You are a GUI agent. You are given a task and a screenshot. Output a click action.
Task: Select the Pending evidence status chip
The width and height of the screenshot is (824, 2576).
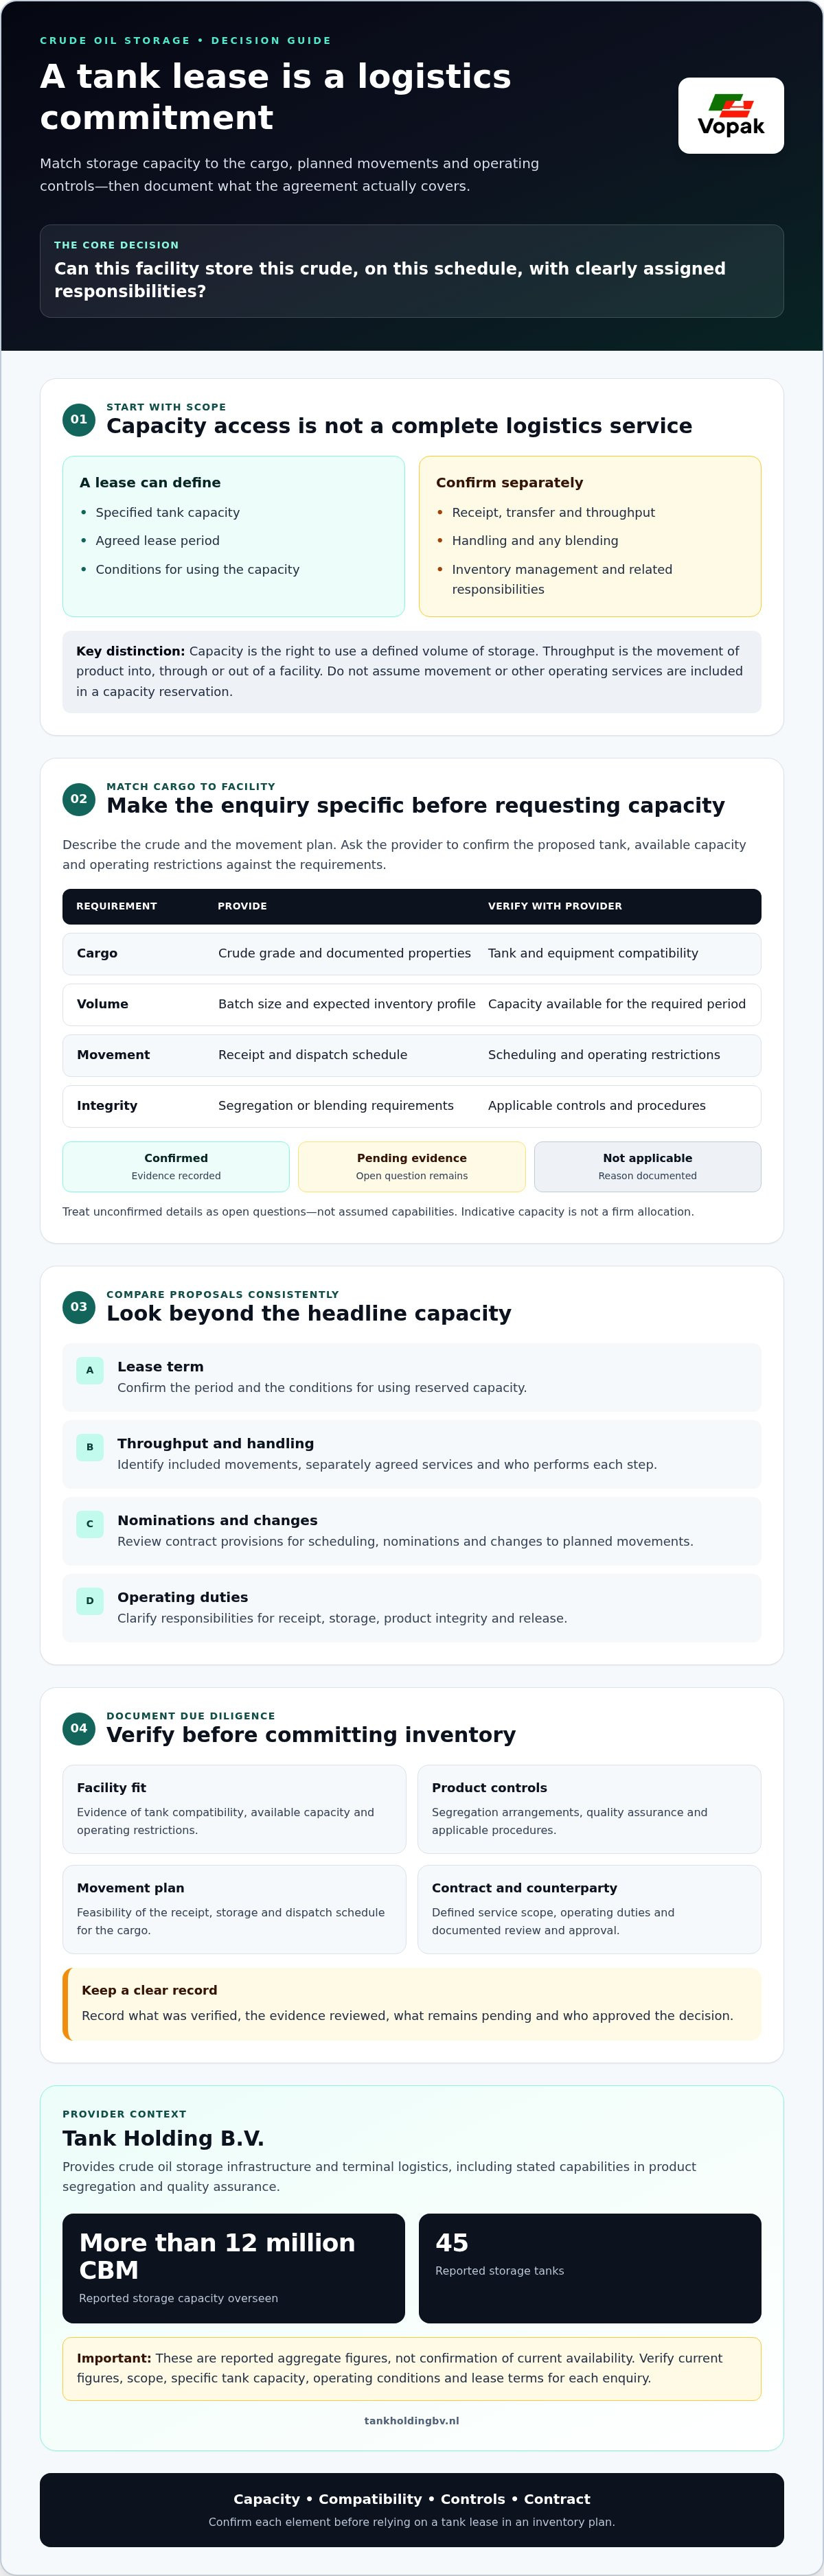pyautogui.click(x=412, y=1166)
